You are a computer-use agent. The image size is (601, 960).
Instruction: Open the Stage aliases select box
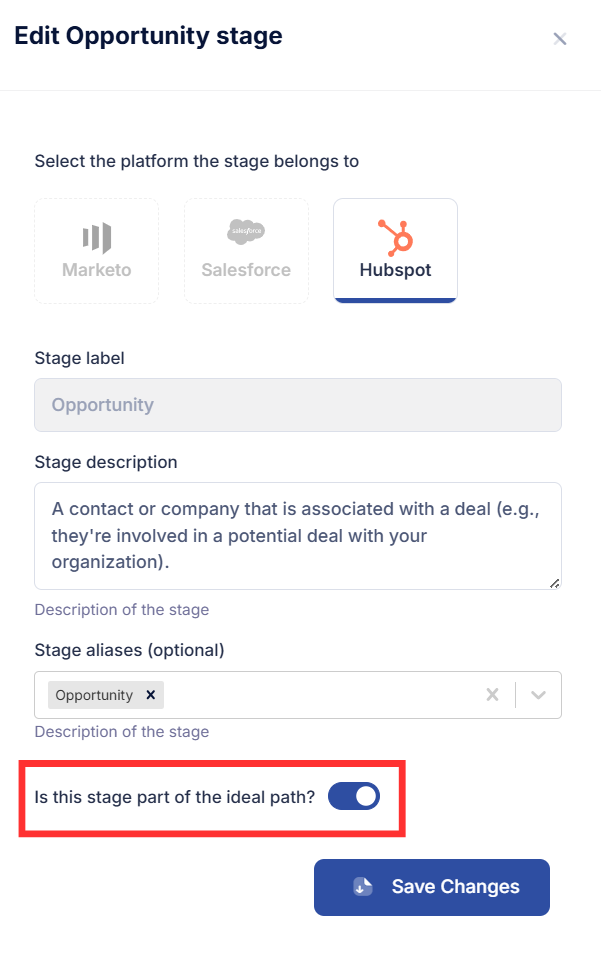[298, 695]
